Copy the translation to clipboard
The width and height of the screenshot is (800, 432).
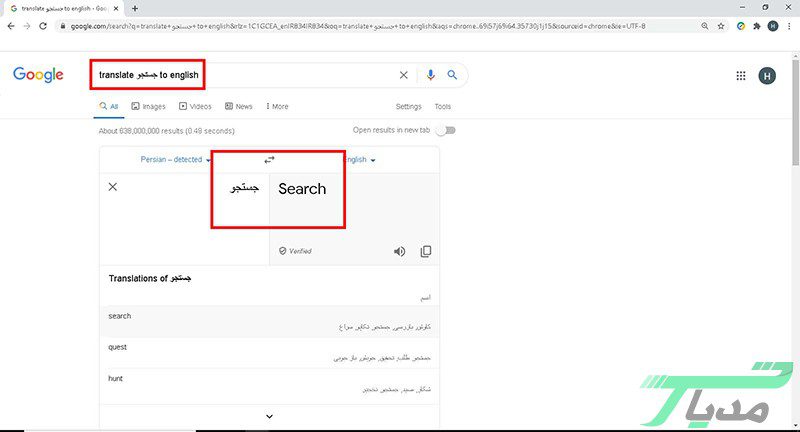(x=426, y=251)
